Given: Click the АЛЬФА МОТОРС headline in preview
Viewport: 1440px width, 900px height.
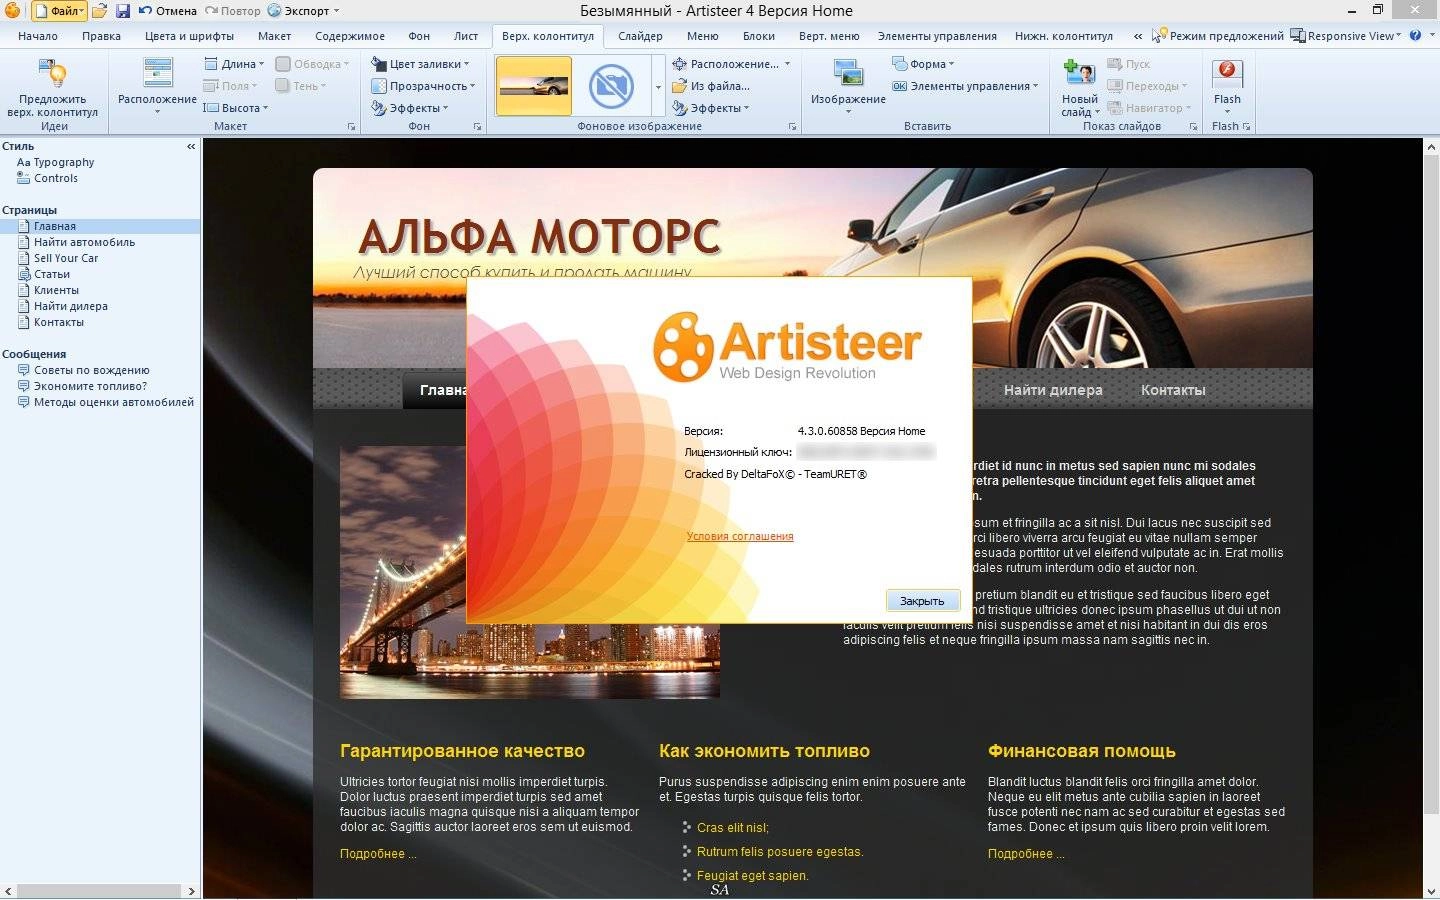Looking at the screenshot, I should [540, 238].
